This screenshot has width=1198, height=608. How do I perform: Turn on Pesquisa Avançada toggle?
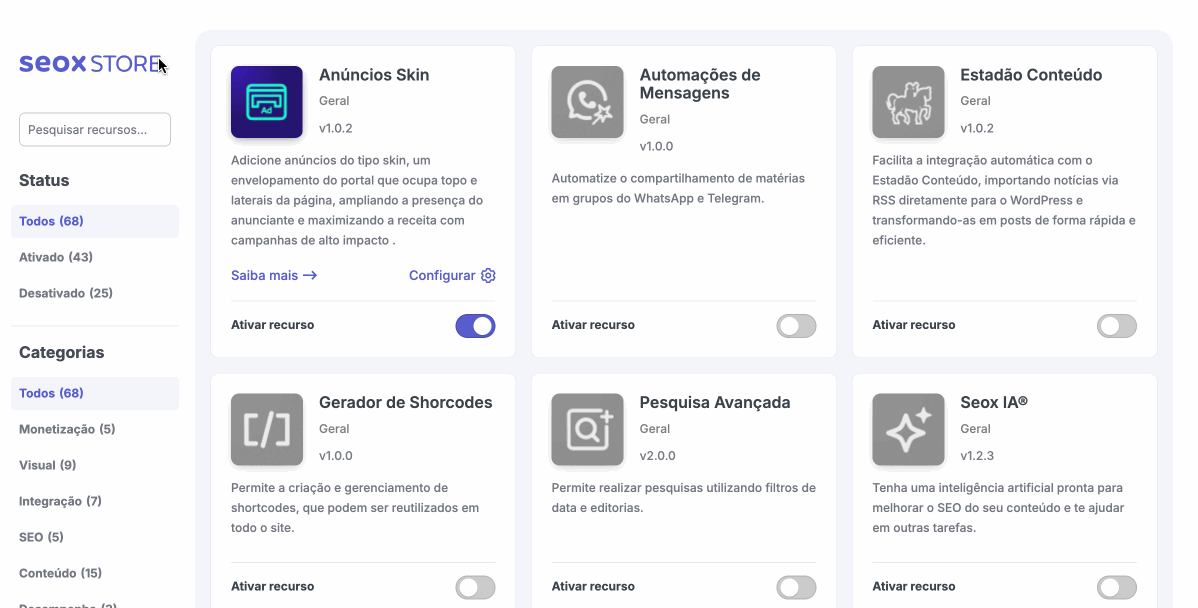click(796, 587)
